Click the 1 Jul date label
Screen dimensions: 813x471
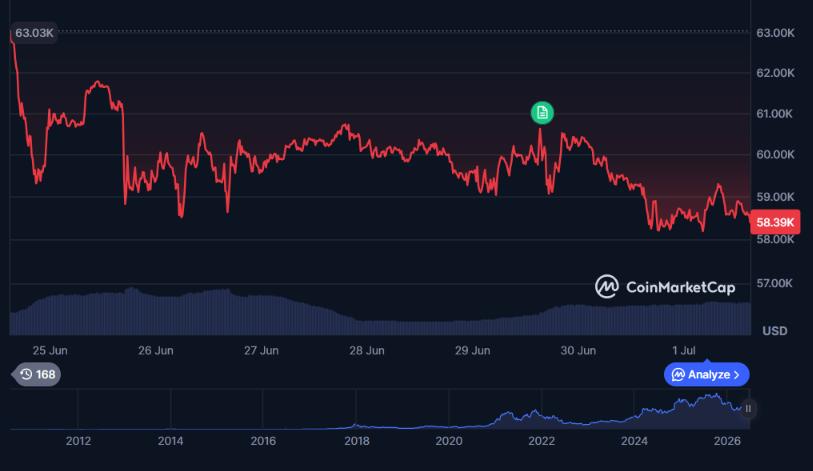click(683, 351)
